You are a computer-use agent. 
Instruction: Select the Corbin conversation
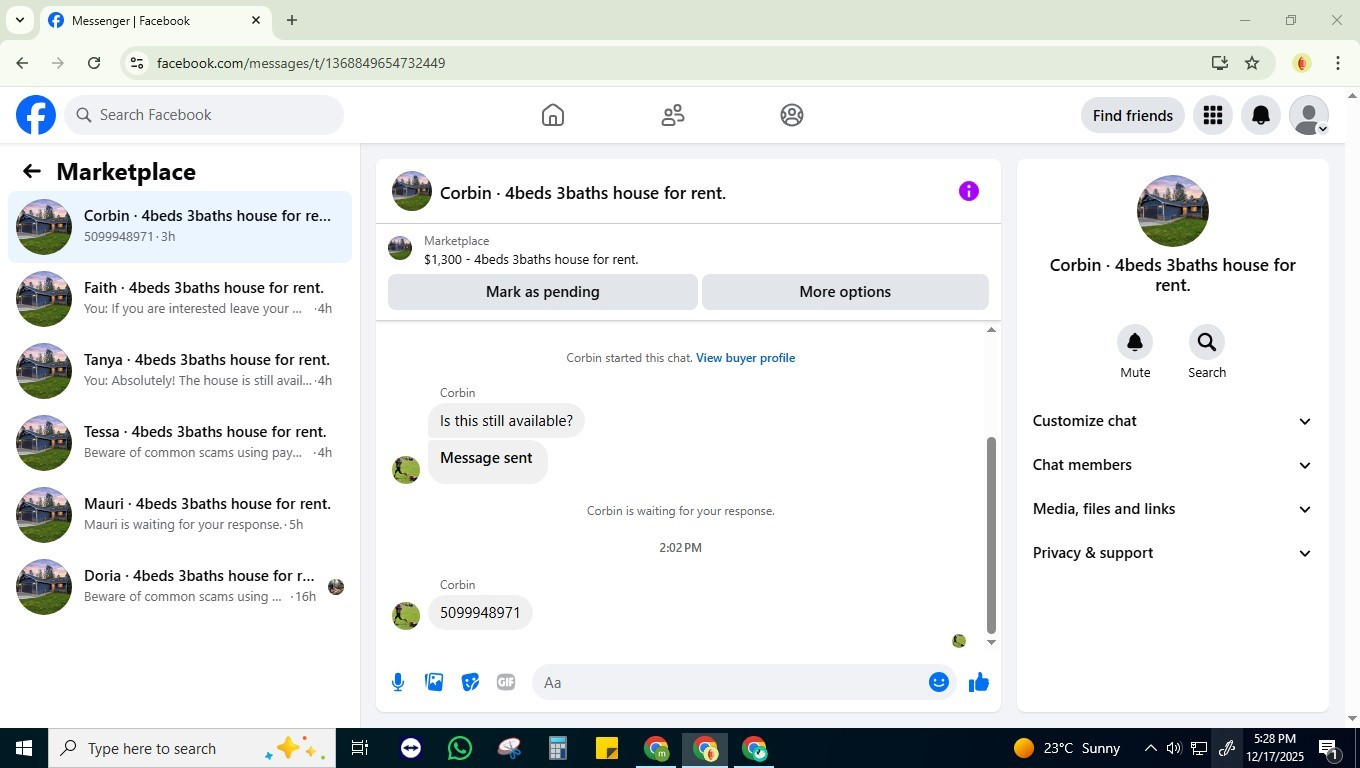[180, 227]
